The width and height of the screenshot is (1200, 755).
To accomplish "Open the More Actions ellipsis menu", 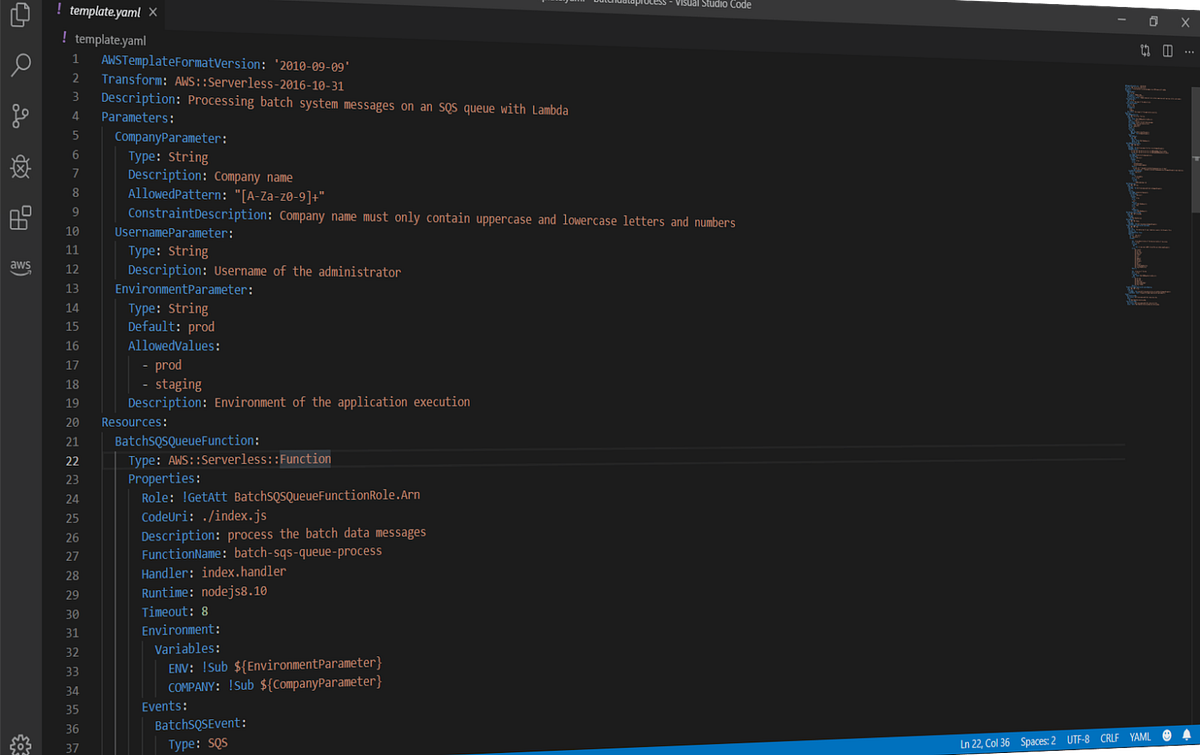I will (1189, 51).
